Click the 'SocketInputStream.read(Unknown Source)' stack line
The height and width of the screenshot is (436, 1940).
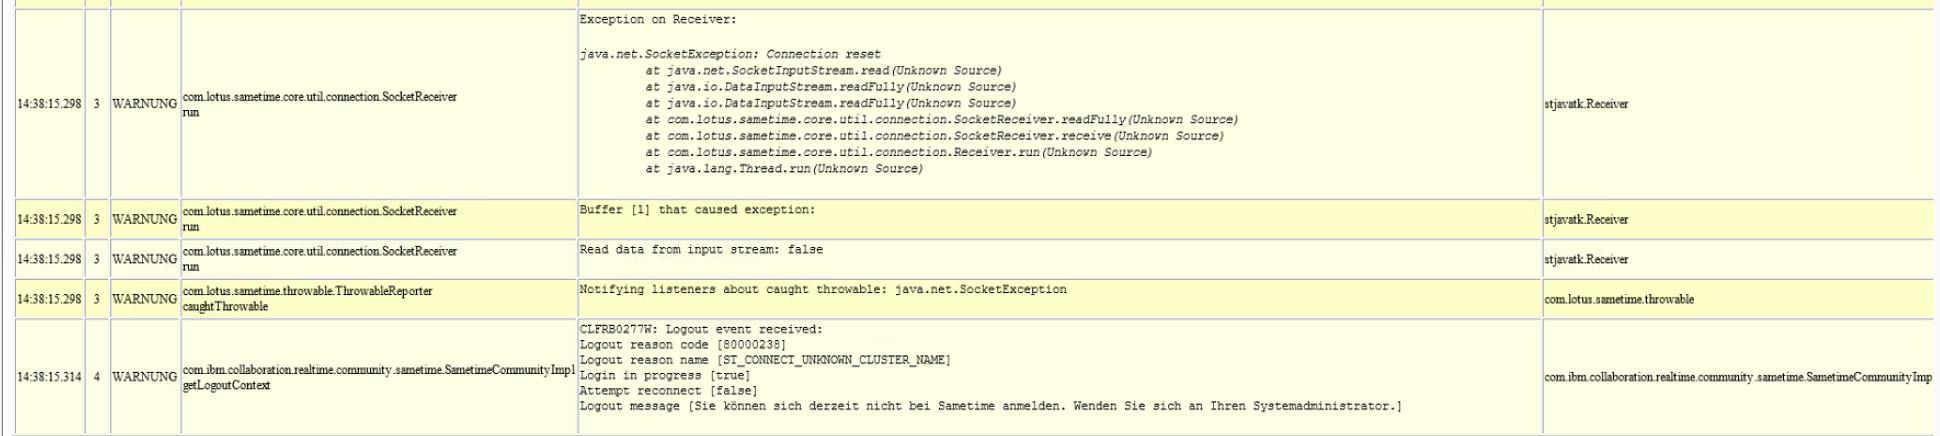tap(823, 71)
